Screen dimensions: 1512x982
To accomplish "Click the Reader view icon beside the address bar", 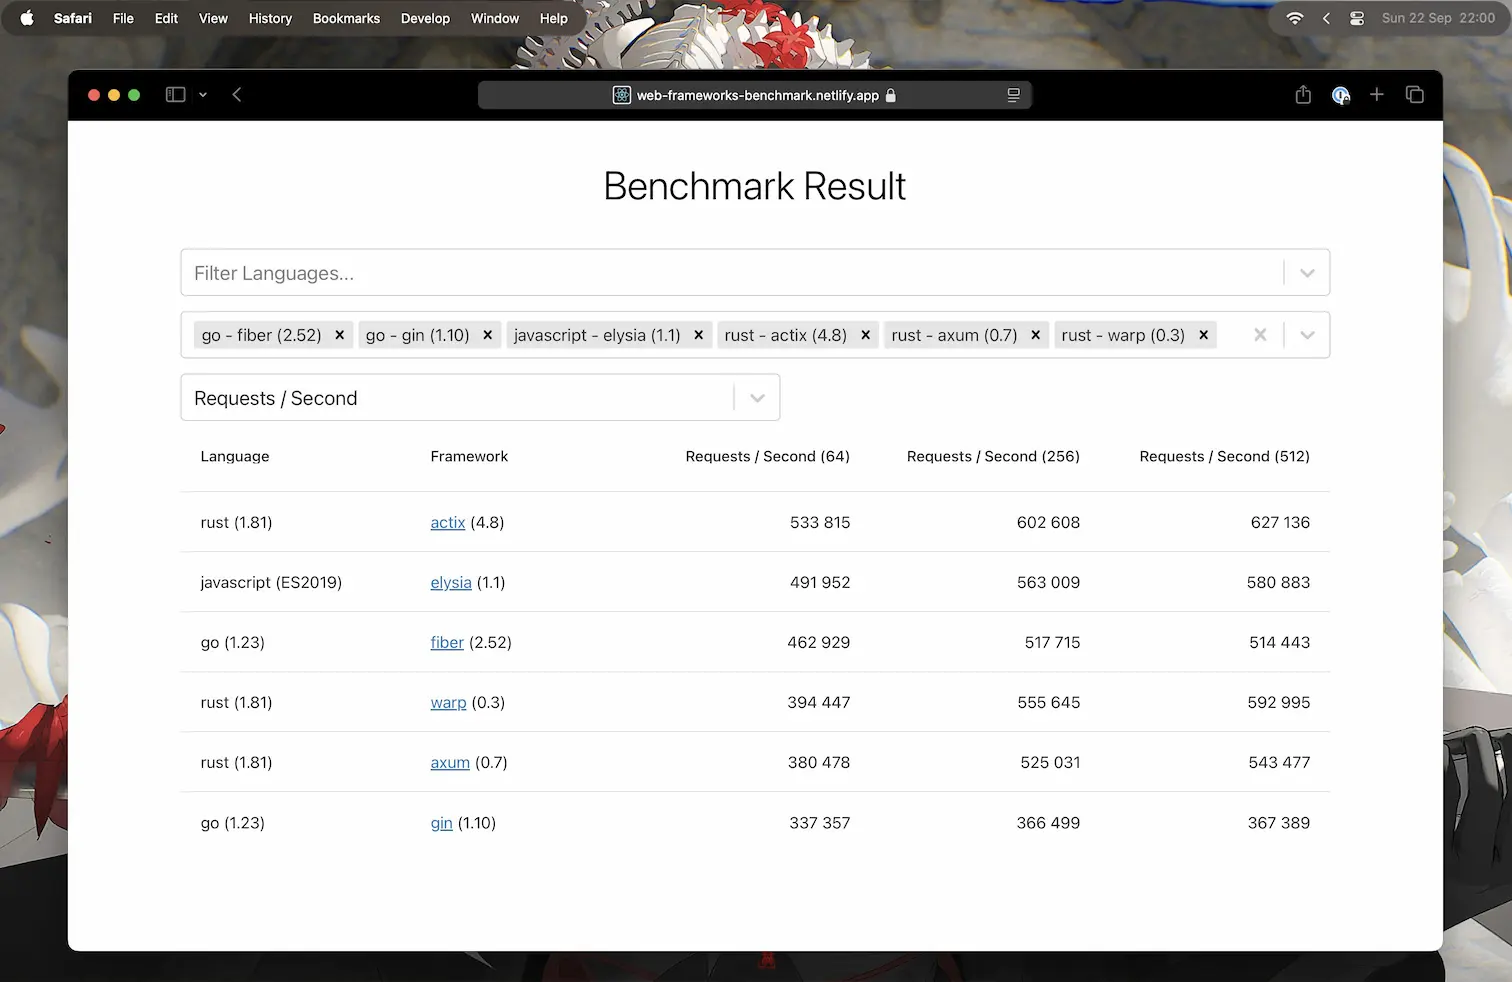I will (x=1013, y=95).
